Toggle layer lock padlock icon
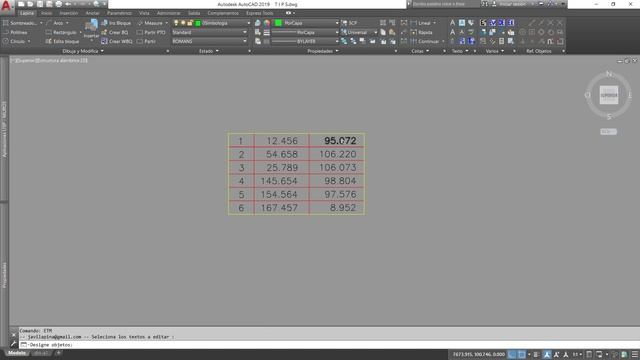The width and height of the screenshot is (640, 360). coord(190,23)
